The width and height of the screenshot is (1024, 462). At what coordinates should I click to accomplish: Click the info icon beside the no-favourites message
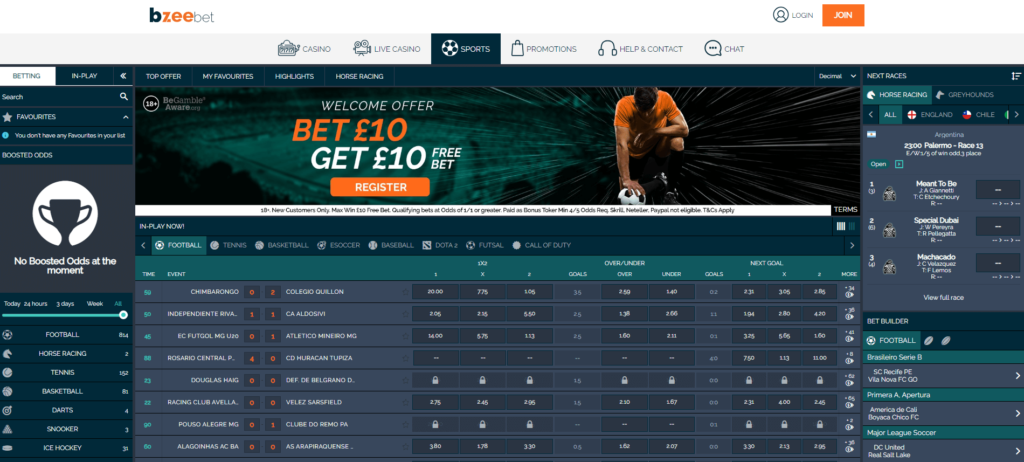(x=6, y=135)
